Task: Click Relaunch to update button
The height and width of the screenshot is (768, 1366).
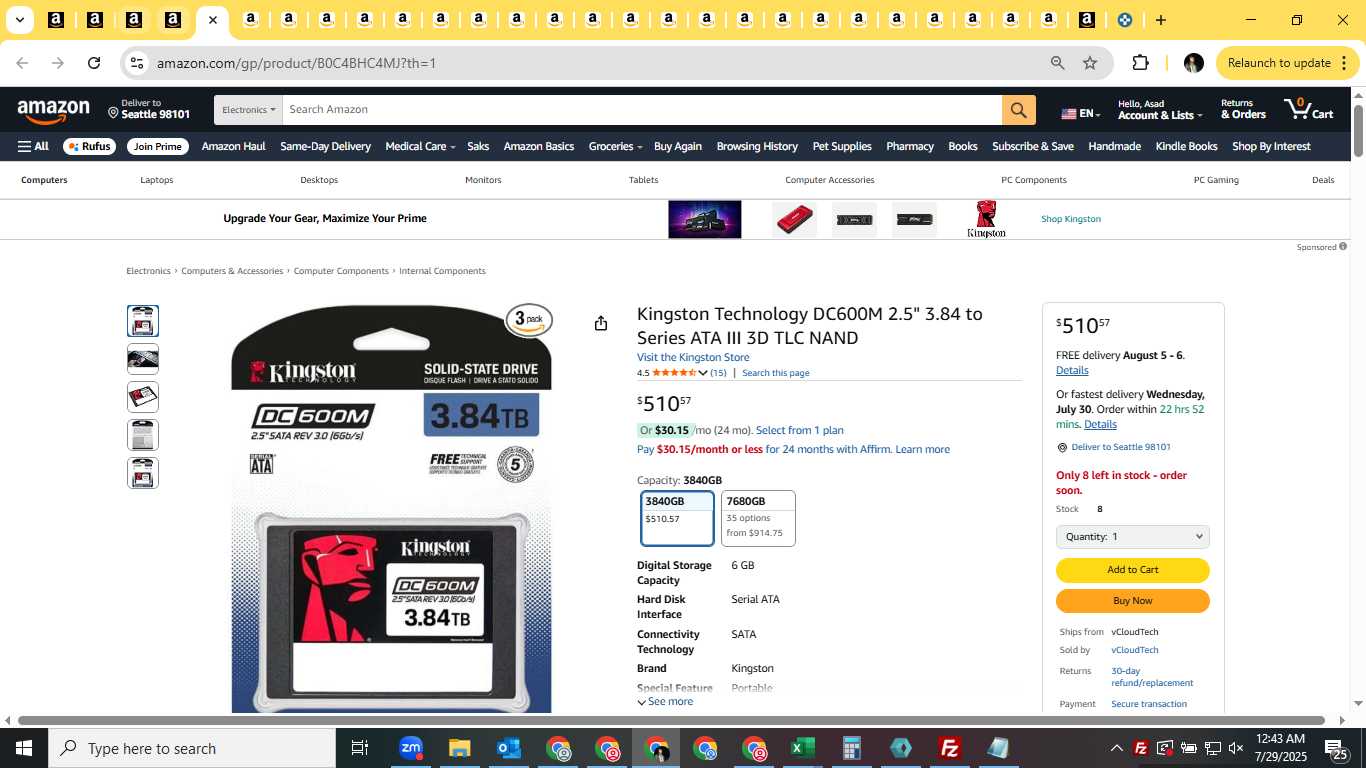Action: 1288,63
